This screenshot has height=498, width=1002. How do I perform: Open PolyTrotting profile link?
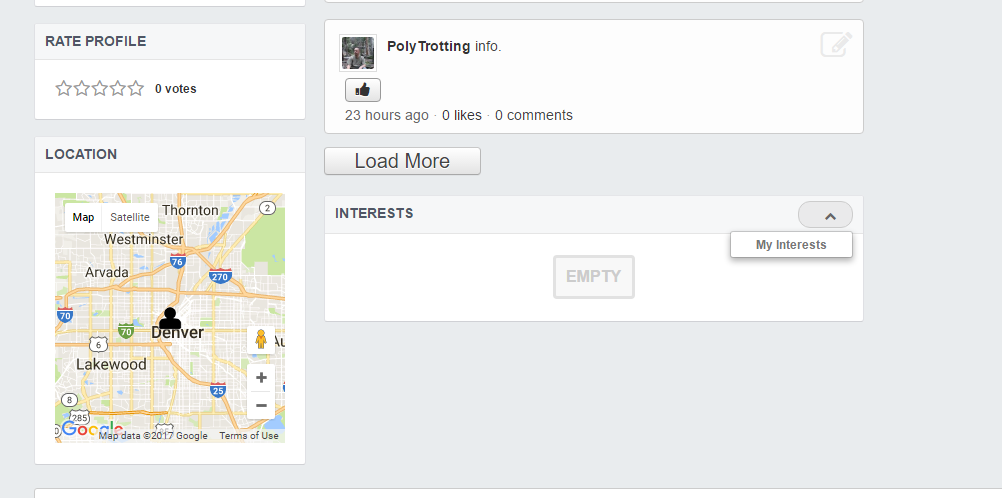click(x=428, y=46)
